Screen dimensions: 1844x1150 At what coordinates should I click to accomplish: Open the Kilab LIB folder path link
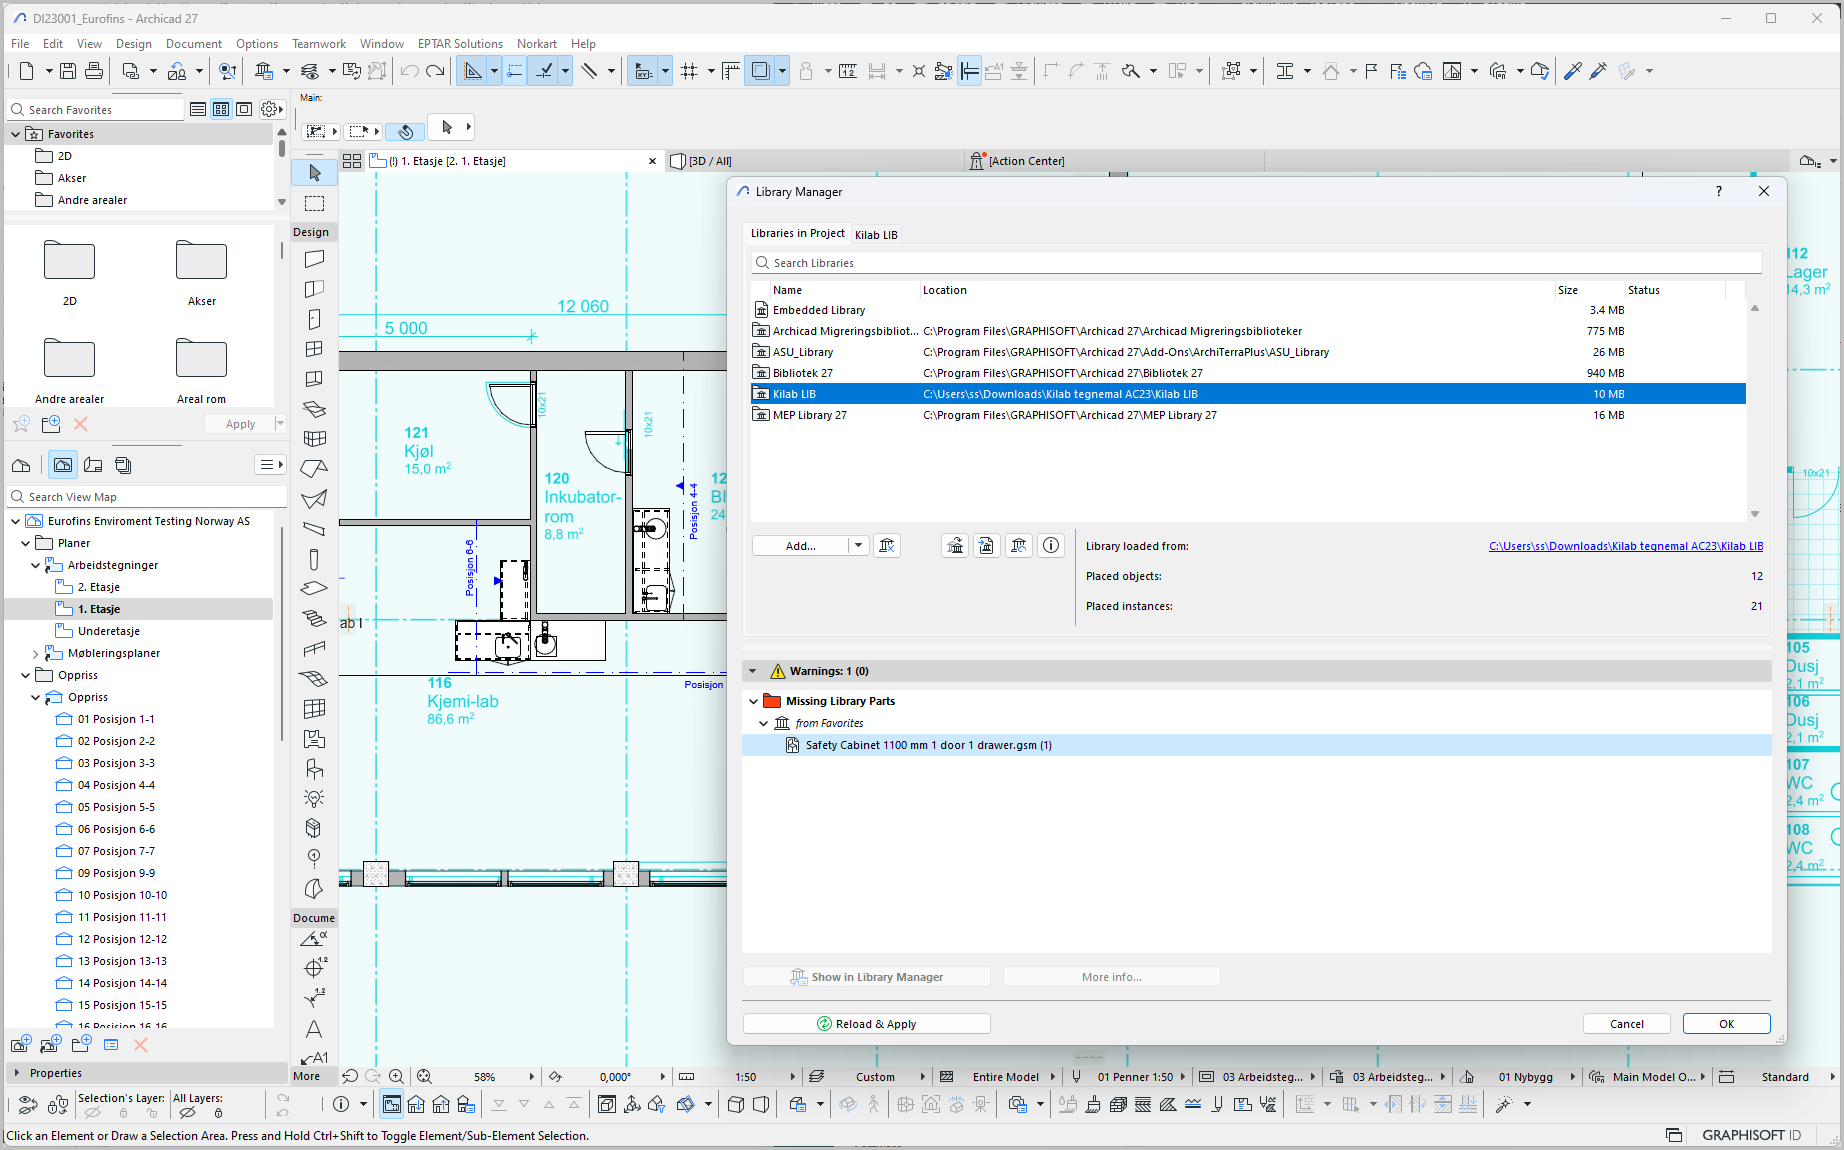[x=1625, y=546]
